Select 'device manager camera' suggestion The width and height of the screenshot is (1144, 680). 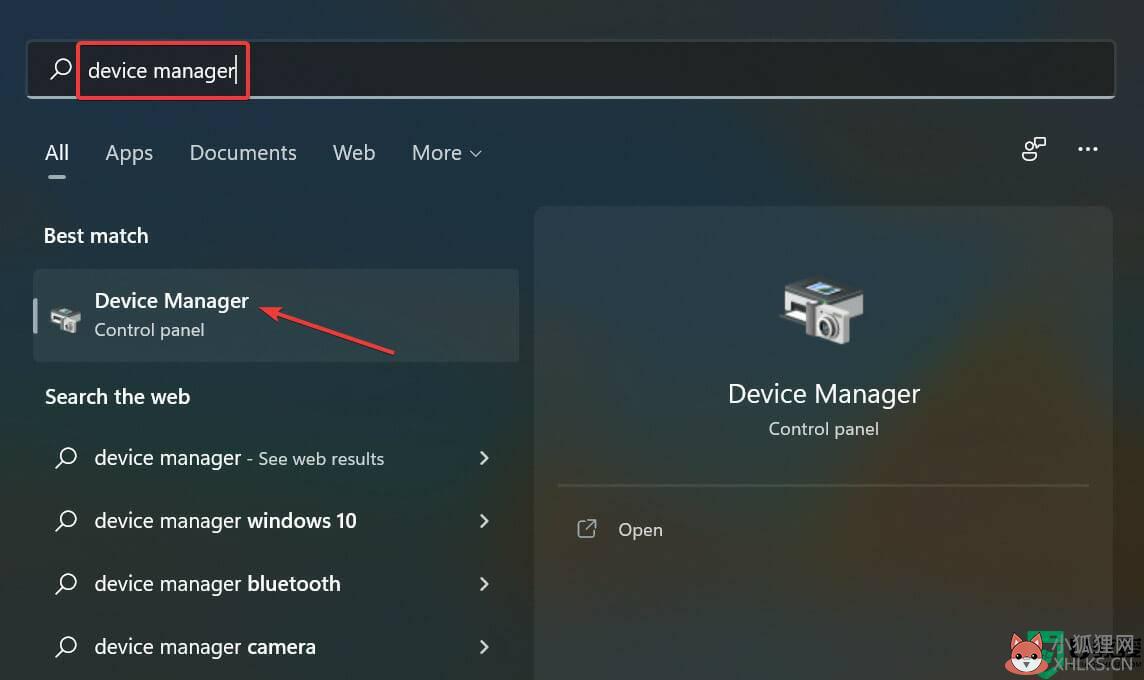(276, 647)
